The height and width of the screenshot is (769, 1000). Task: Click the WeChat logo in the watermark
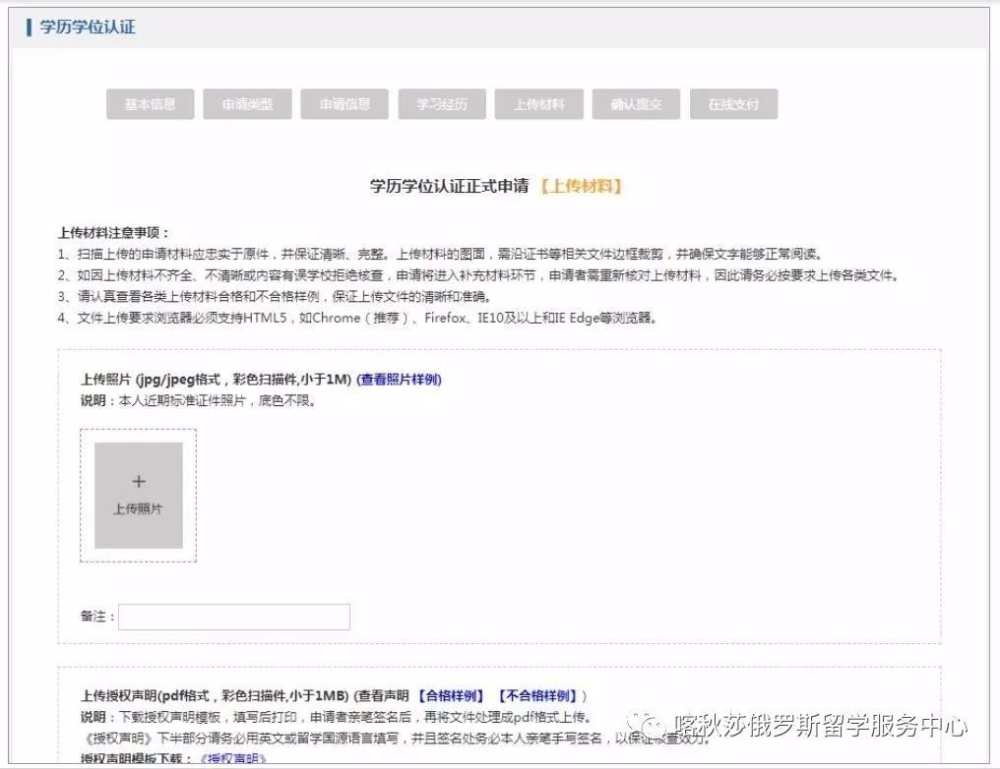point(645,725)
